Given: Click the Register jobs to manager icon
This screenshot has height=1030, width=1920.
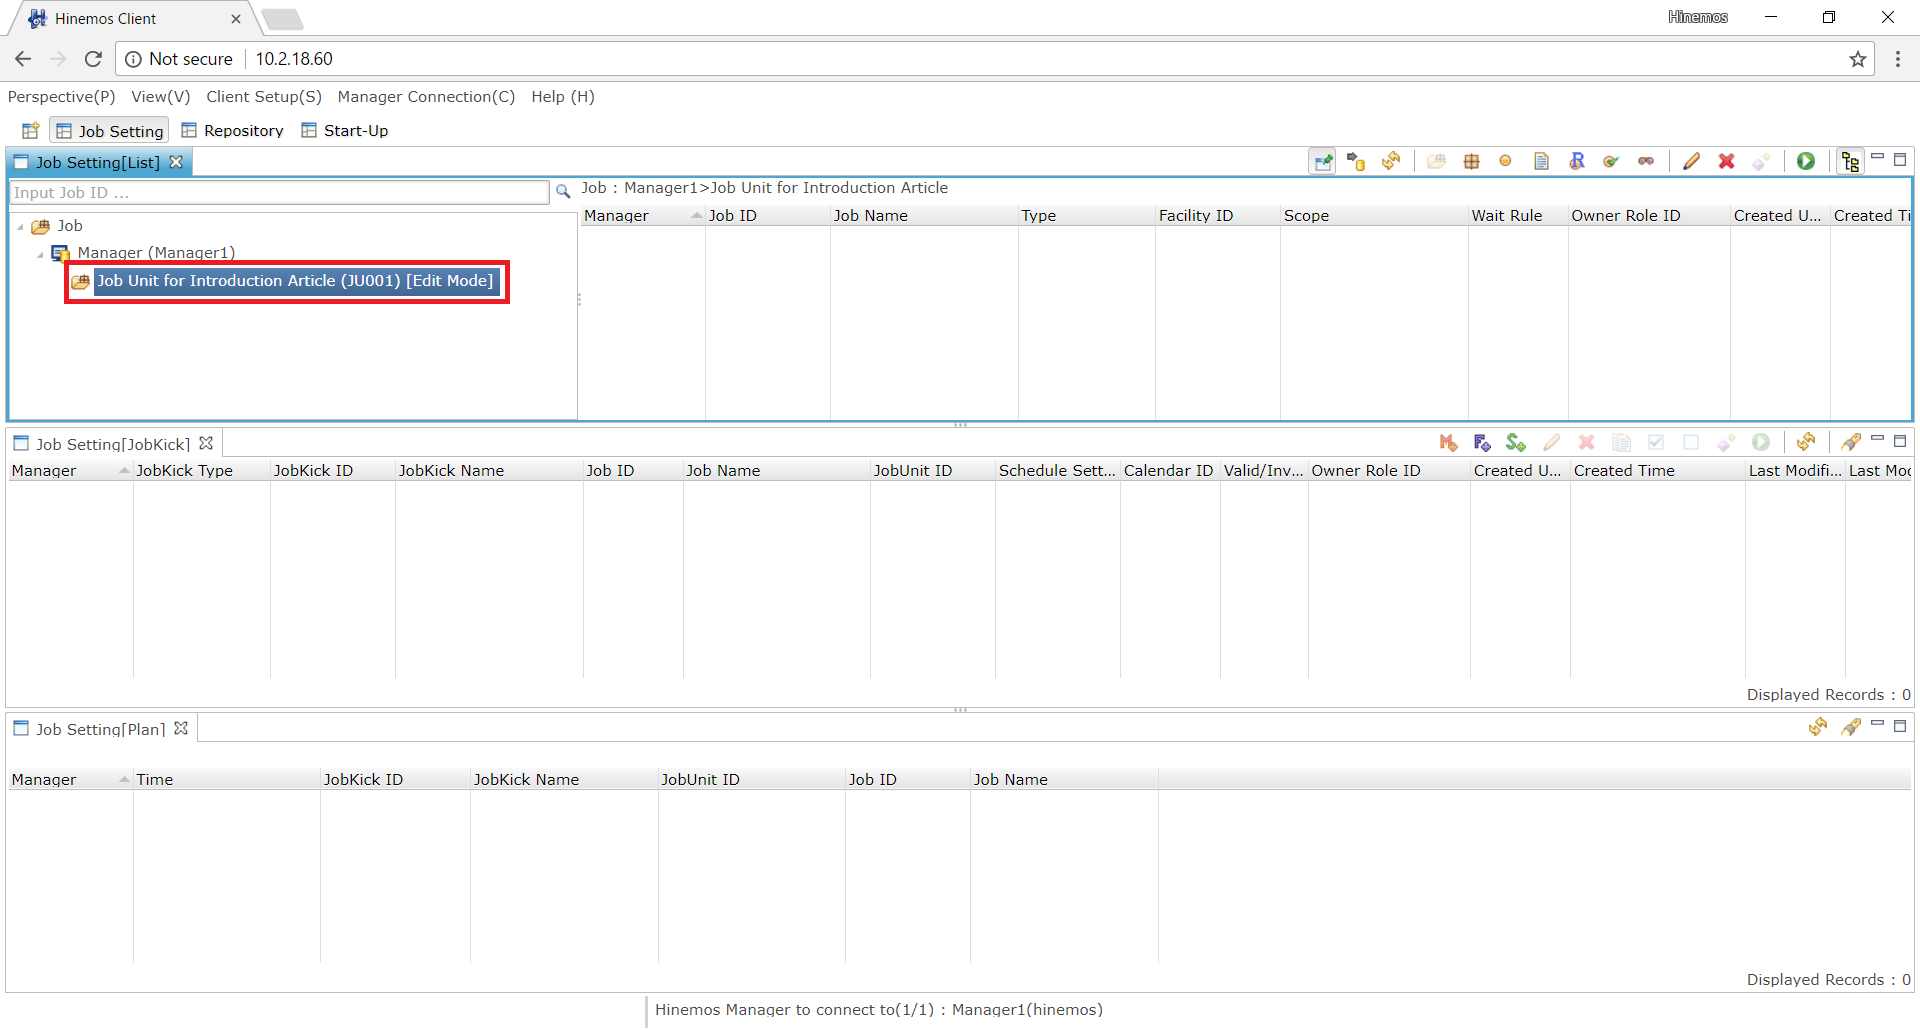Looking at the screenshot, I should tap(1356, 162).
